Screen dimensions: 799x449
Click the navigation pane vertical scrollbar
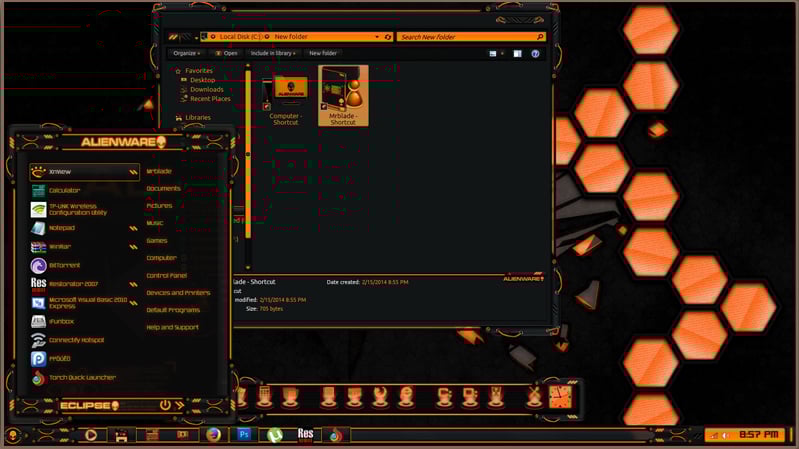(x=248, y=154)
